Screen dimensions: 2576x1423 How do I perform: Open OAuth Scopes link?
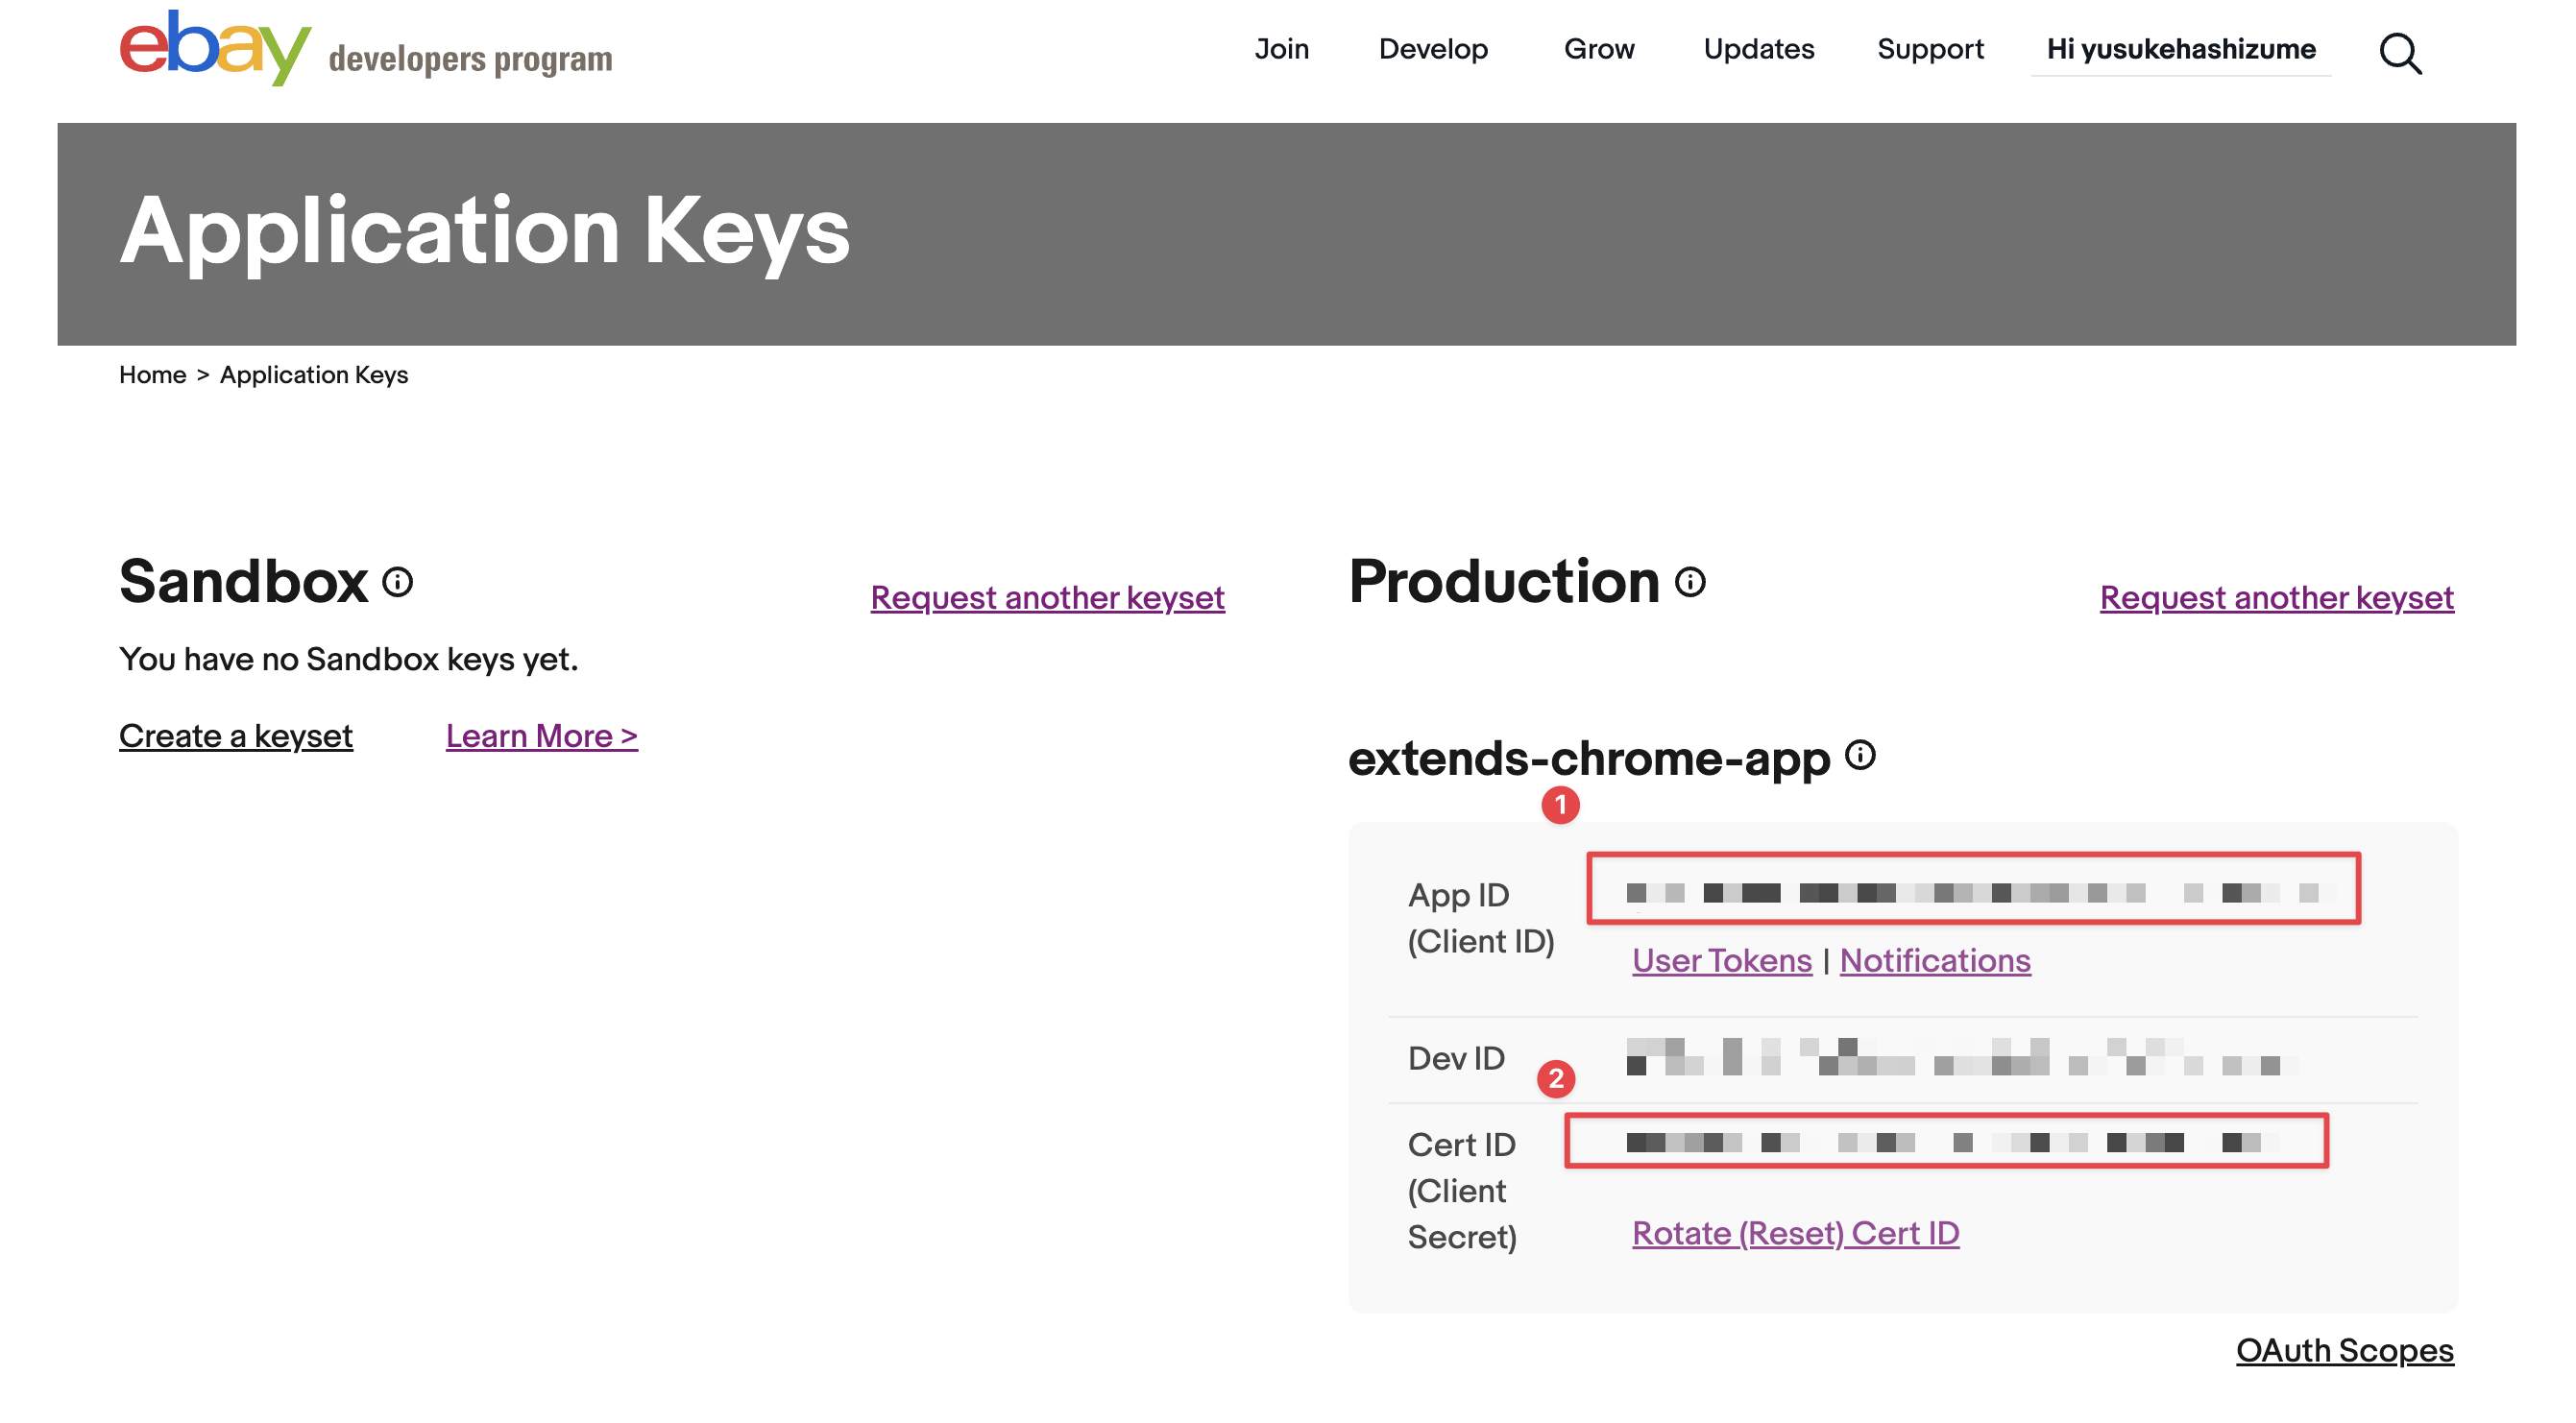(x=2344, y=1350)
